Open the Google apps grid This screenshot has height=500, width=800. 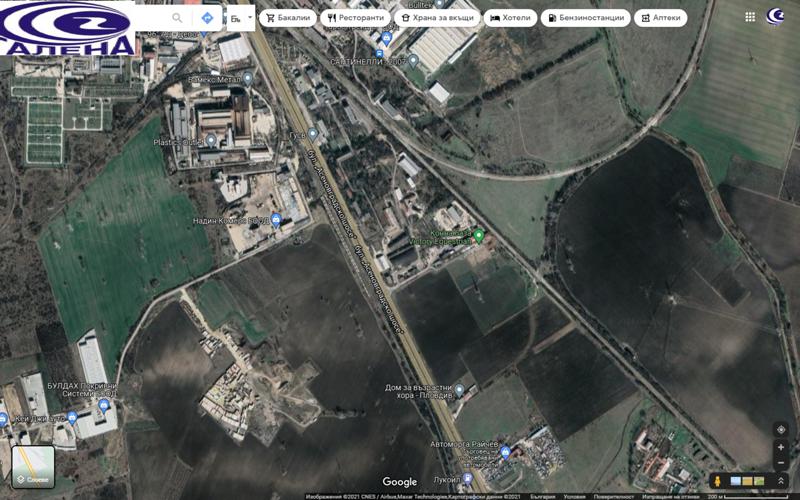[x=750, y=17]
